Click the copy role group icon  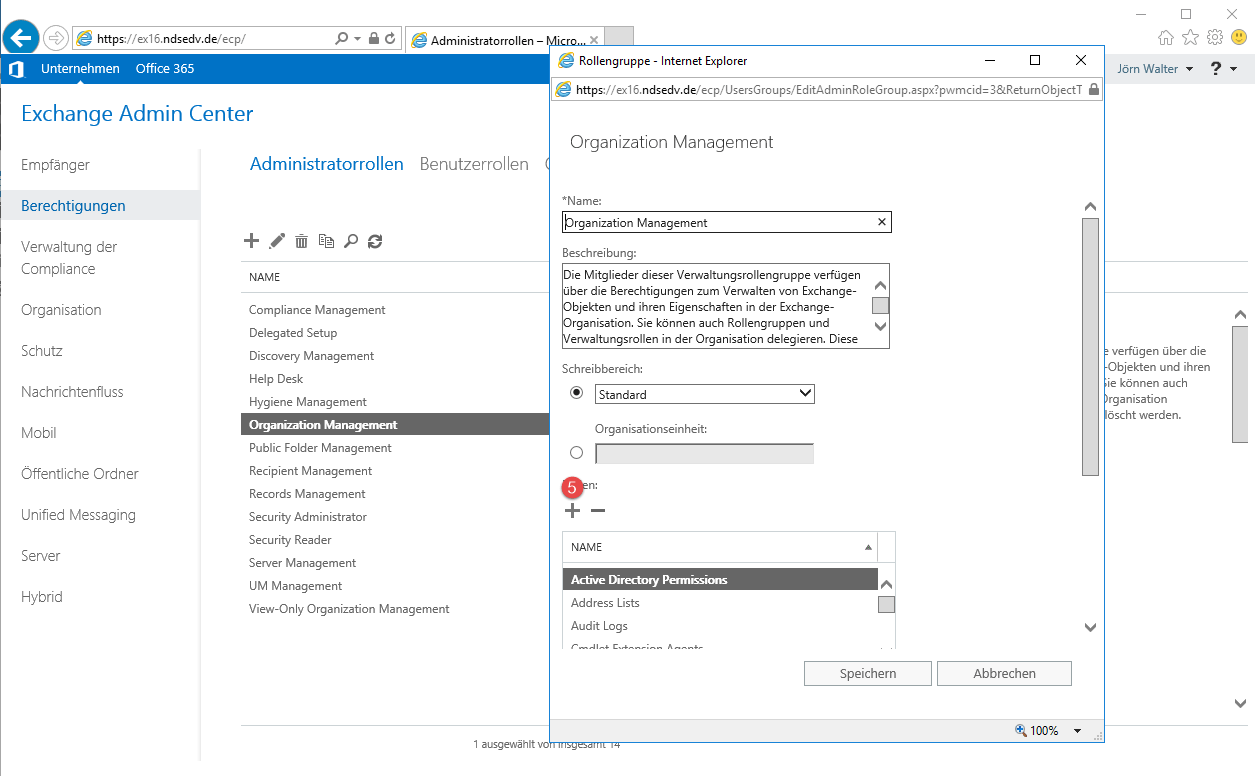tap(326, 241)
